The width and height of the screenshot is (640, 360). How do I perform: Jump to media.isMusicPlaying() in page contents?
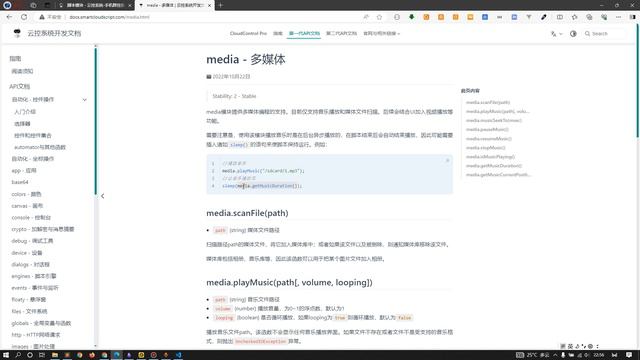[491, 157]
